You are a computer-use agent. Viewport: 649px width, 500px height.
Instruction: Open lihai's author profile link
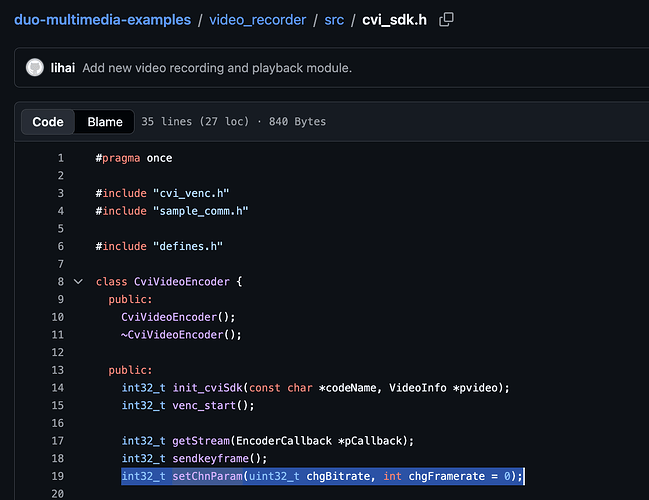(x=63, y=67)
